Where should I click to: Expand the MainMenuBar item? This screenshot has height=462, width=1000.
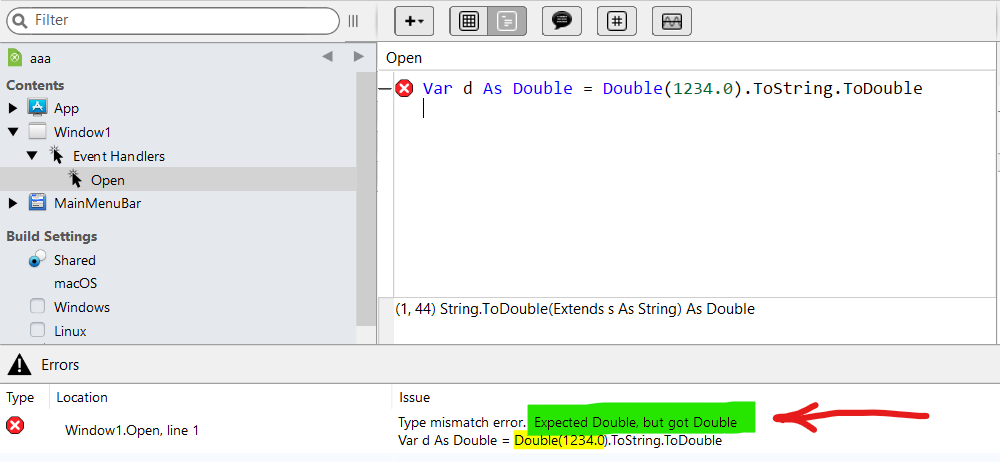[x=13, y=203]
